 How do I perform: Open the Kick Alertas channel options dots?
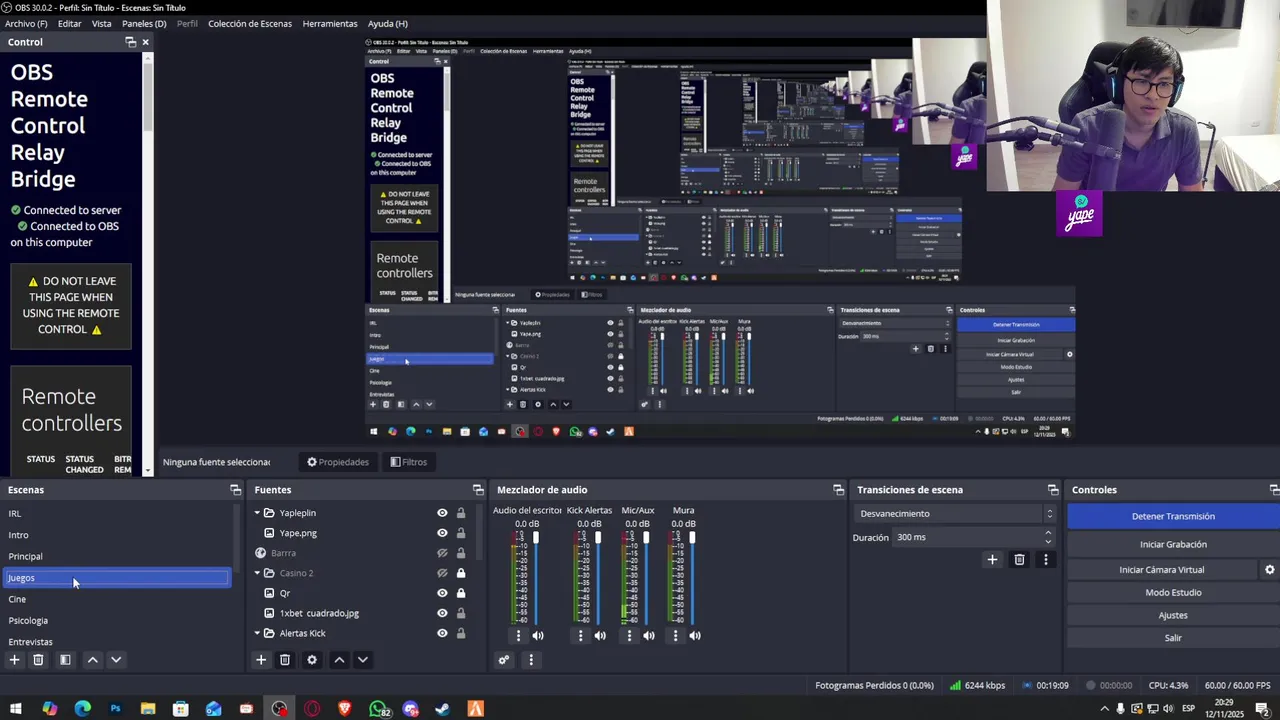tap(580, 636)
